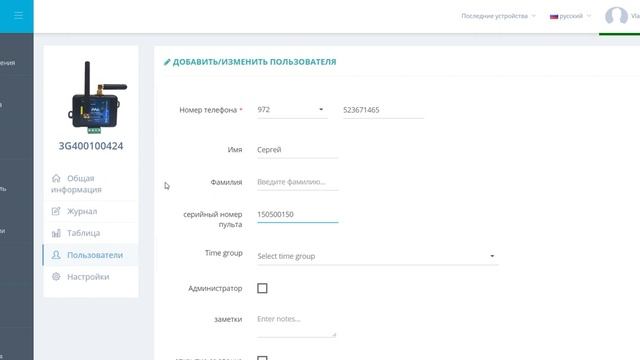The width and height of the screenshot is (640, 360).
Task: Click the Имя field containing Сергей
Action: (x=298, y=150)
